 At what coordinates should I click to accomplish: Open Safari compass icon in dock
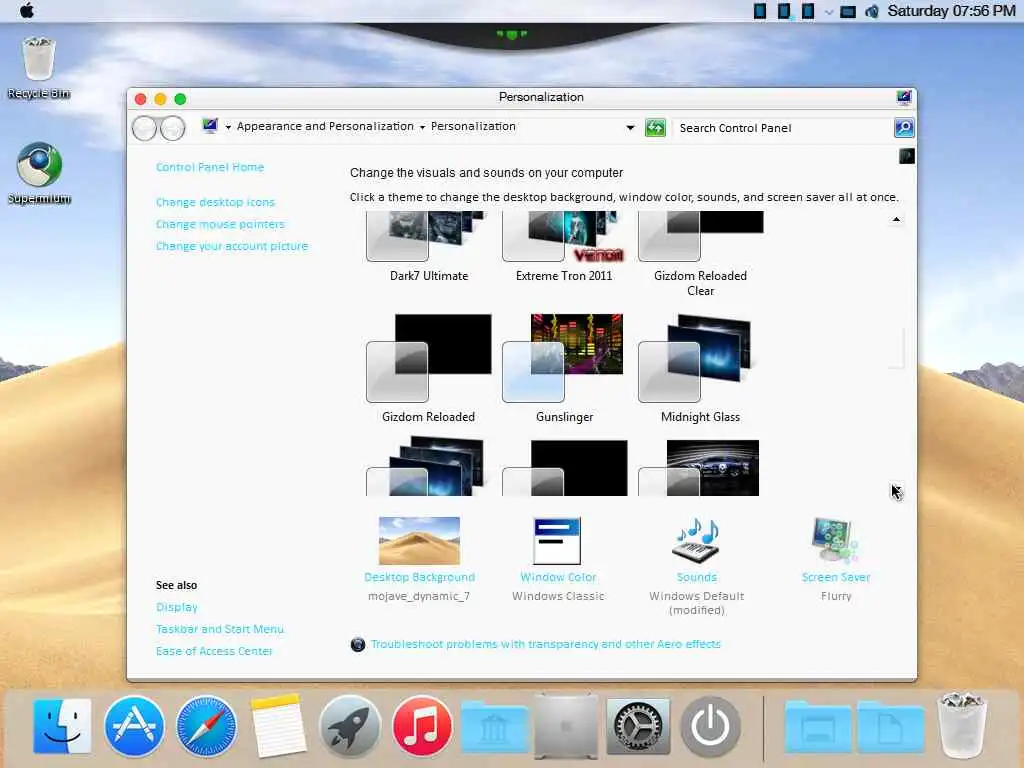(x=206, y=726)
